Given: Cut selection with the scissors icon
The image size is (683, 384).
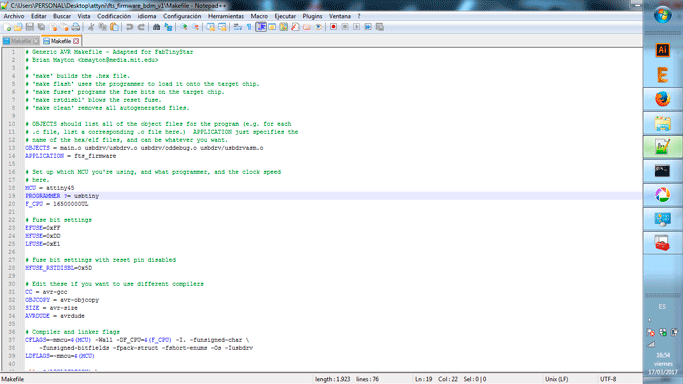Looking at the screenshot, I should pos(91,27).
